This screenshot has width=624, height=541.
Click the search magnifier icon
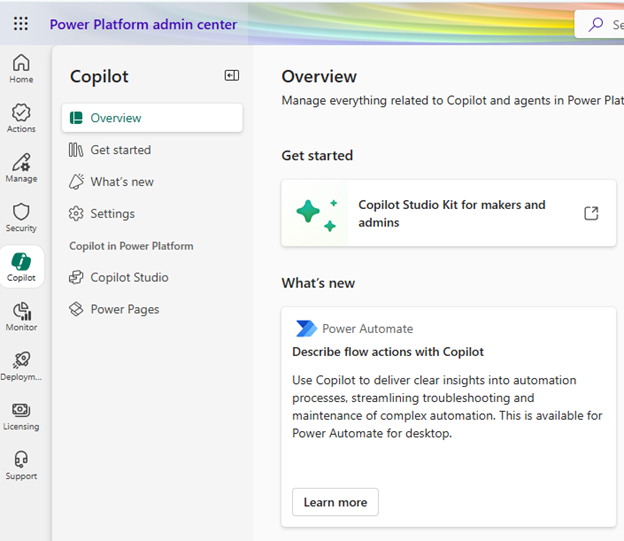click(595, 24)
